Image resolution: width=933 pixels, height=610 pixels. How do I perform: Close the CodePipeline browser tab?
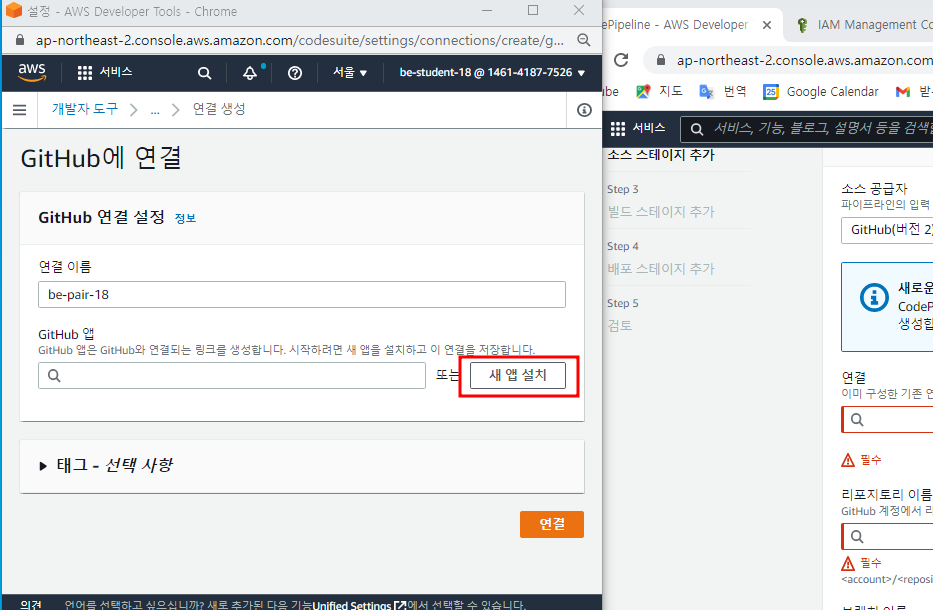tap(767, 25)
